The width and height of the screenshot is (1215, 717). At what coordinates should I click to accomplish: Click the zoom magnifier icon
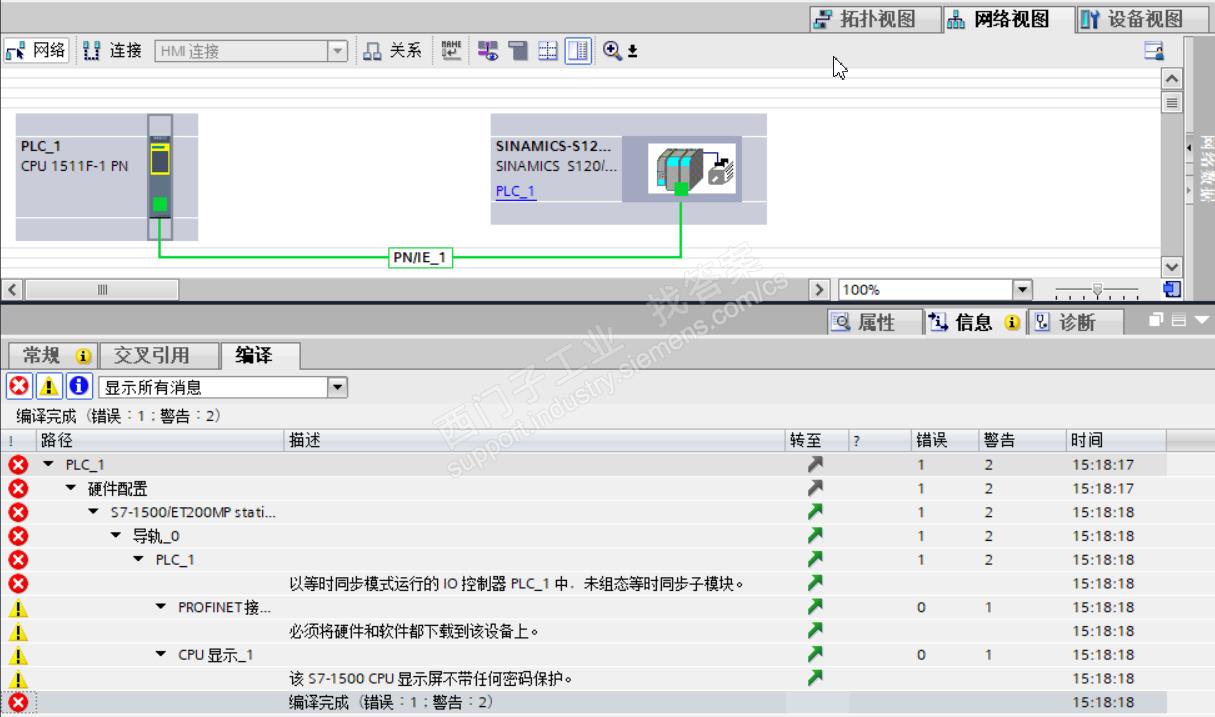[612, 50]
